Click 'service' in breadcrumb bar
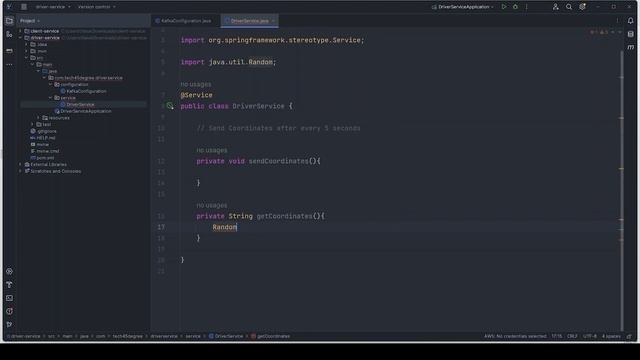 point(193,336)
